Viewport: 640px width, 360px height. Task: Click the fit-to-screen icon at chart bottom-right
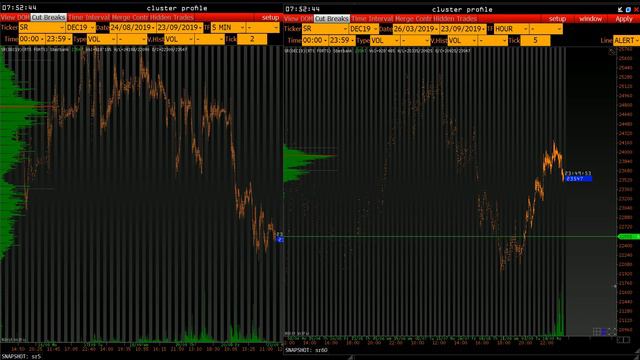point(612,332)
